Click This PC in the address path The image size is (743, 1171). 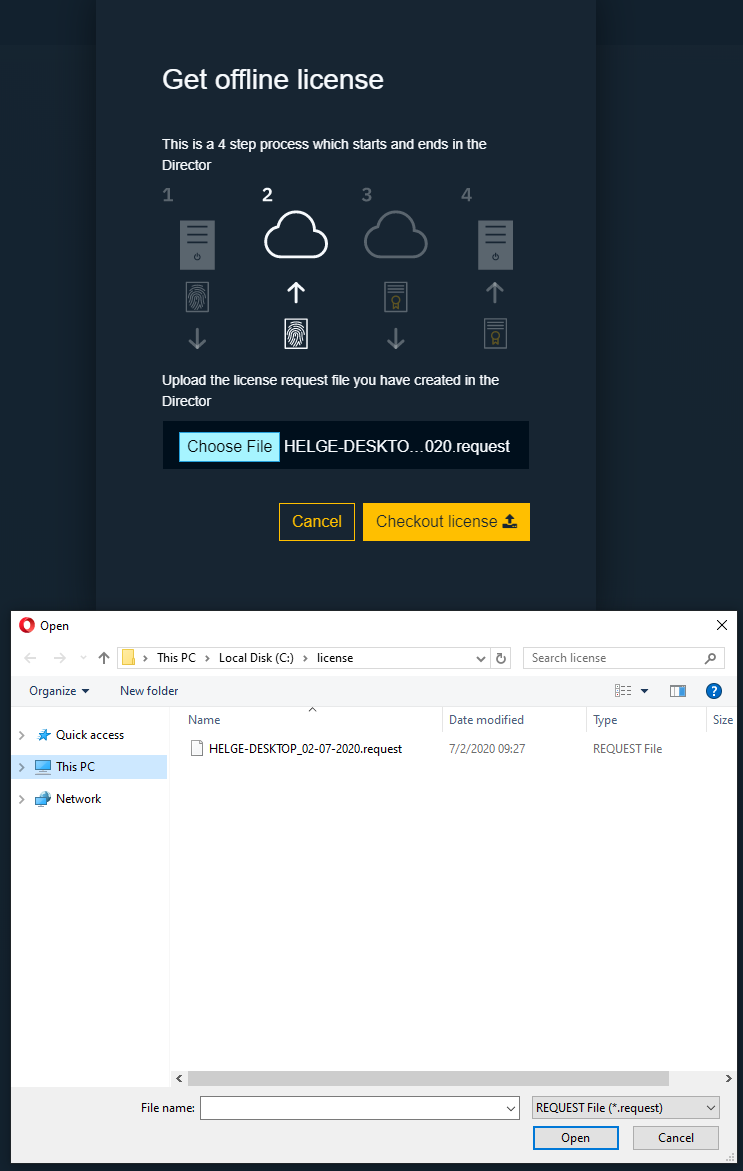(x=176, y=658)
